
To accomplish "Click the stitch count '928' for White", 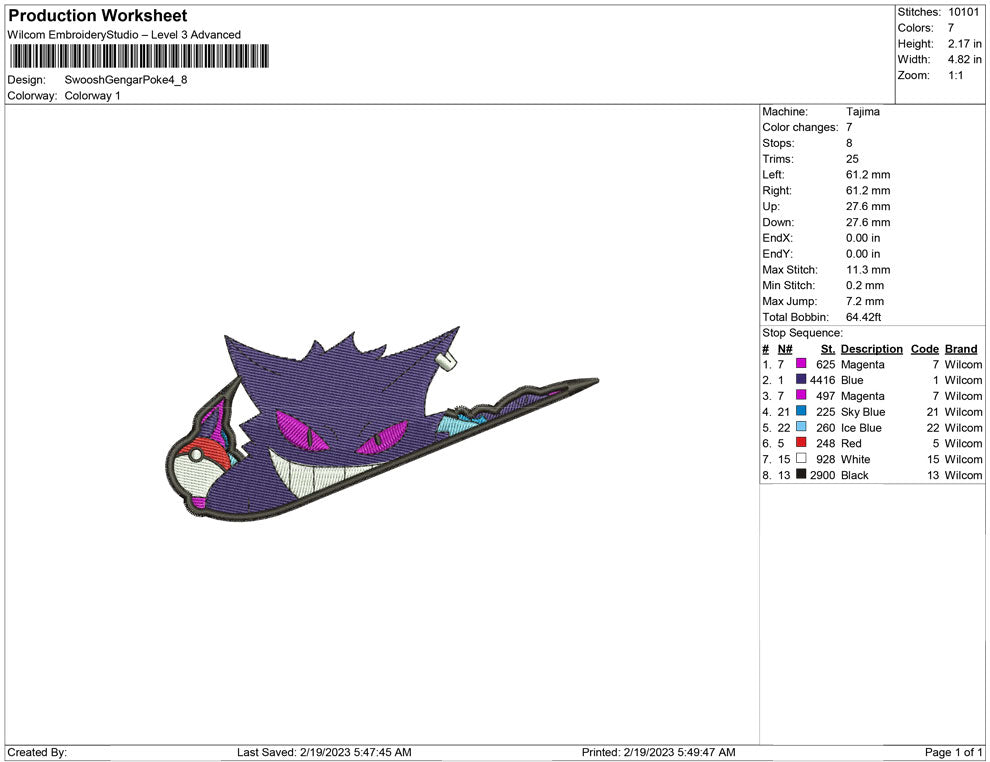I will (825, 459).
